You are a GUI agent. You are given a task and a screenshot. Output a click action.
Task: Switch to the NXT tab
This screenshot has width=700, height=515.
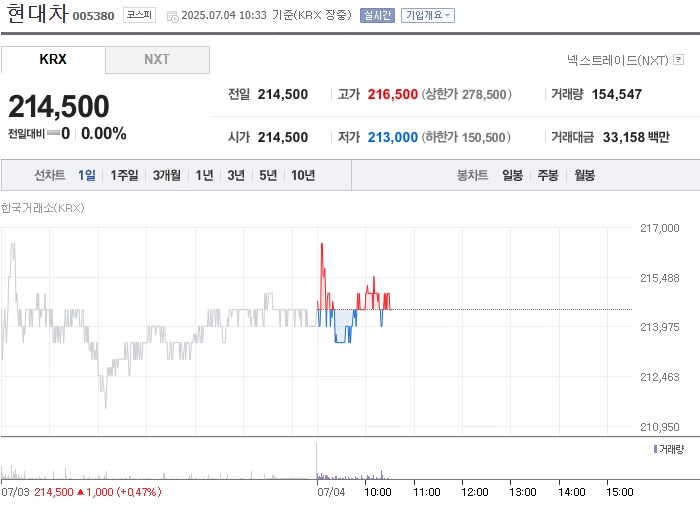coord(157,59)
